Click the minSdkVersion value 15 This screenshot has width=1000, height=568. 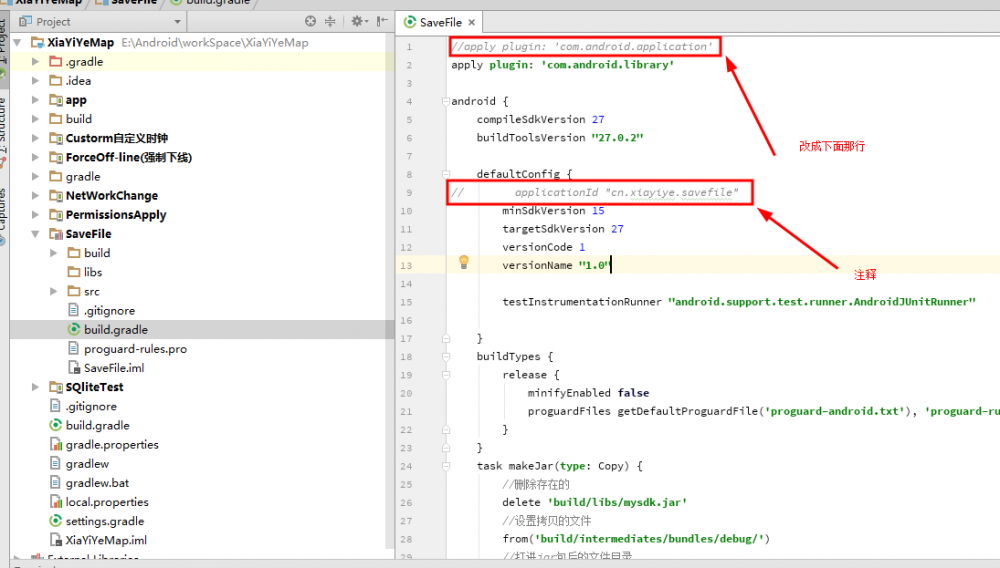pyautogui.click(x=598, y=210)
